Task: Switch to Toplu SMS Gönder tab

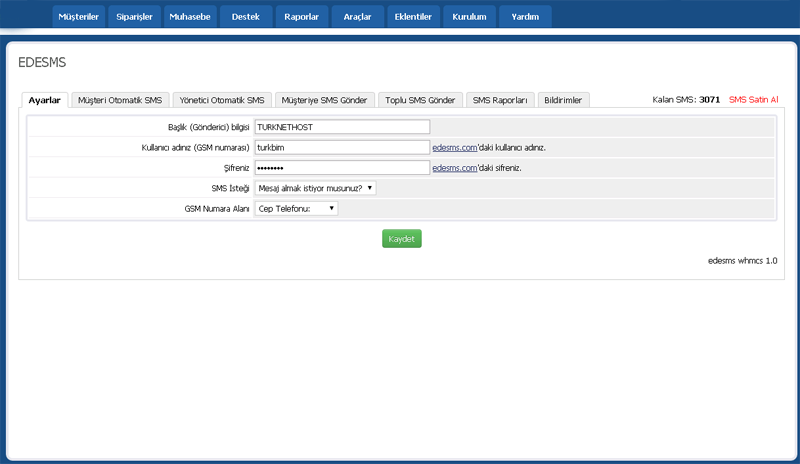Action: coord(420,100)
